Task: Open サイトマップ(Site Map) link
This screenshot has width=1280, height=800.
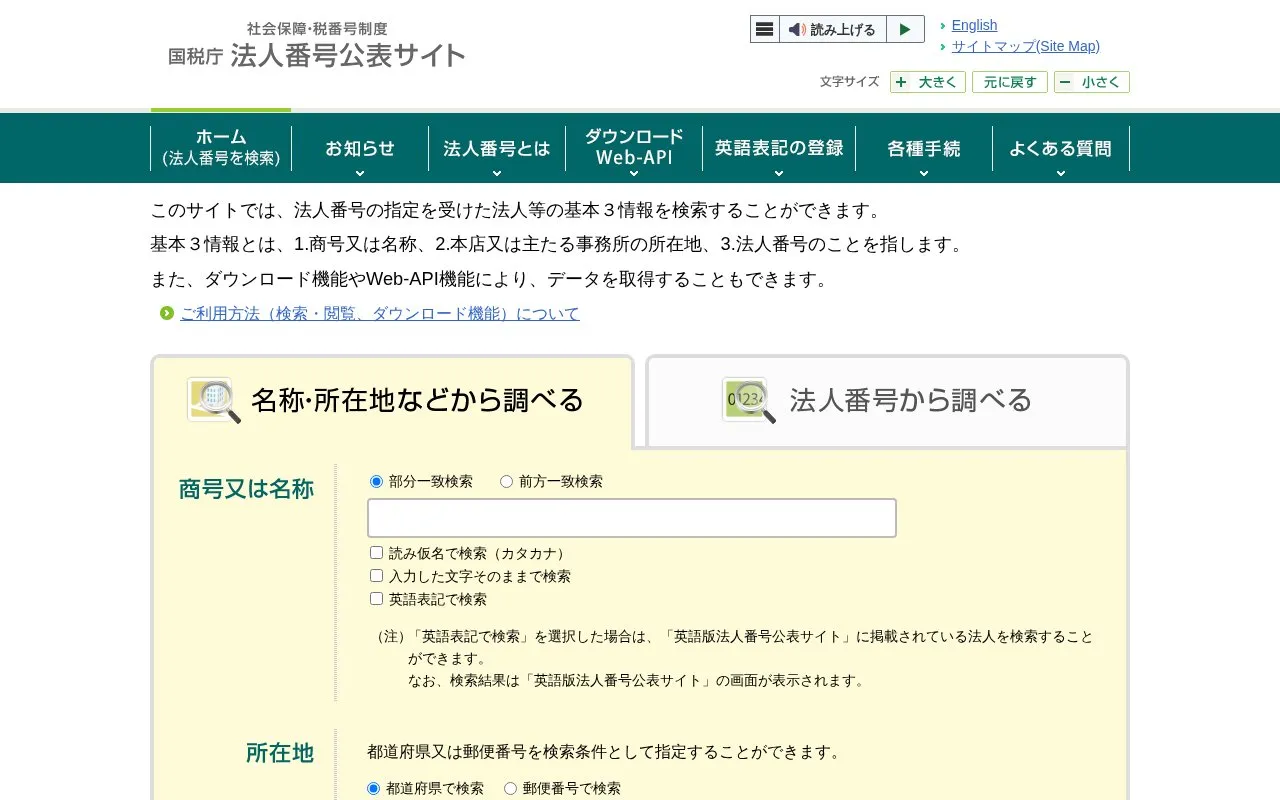Action: [1025, 46]
